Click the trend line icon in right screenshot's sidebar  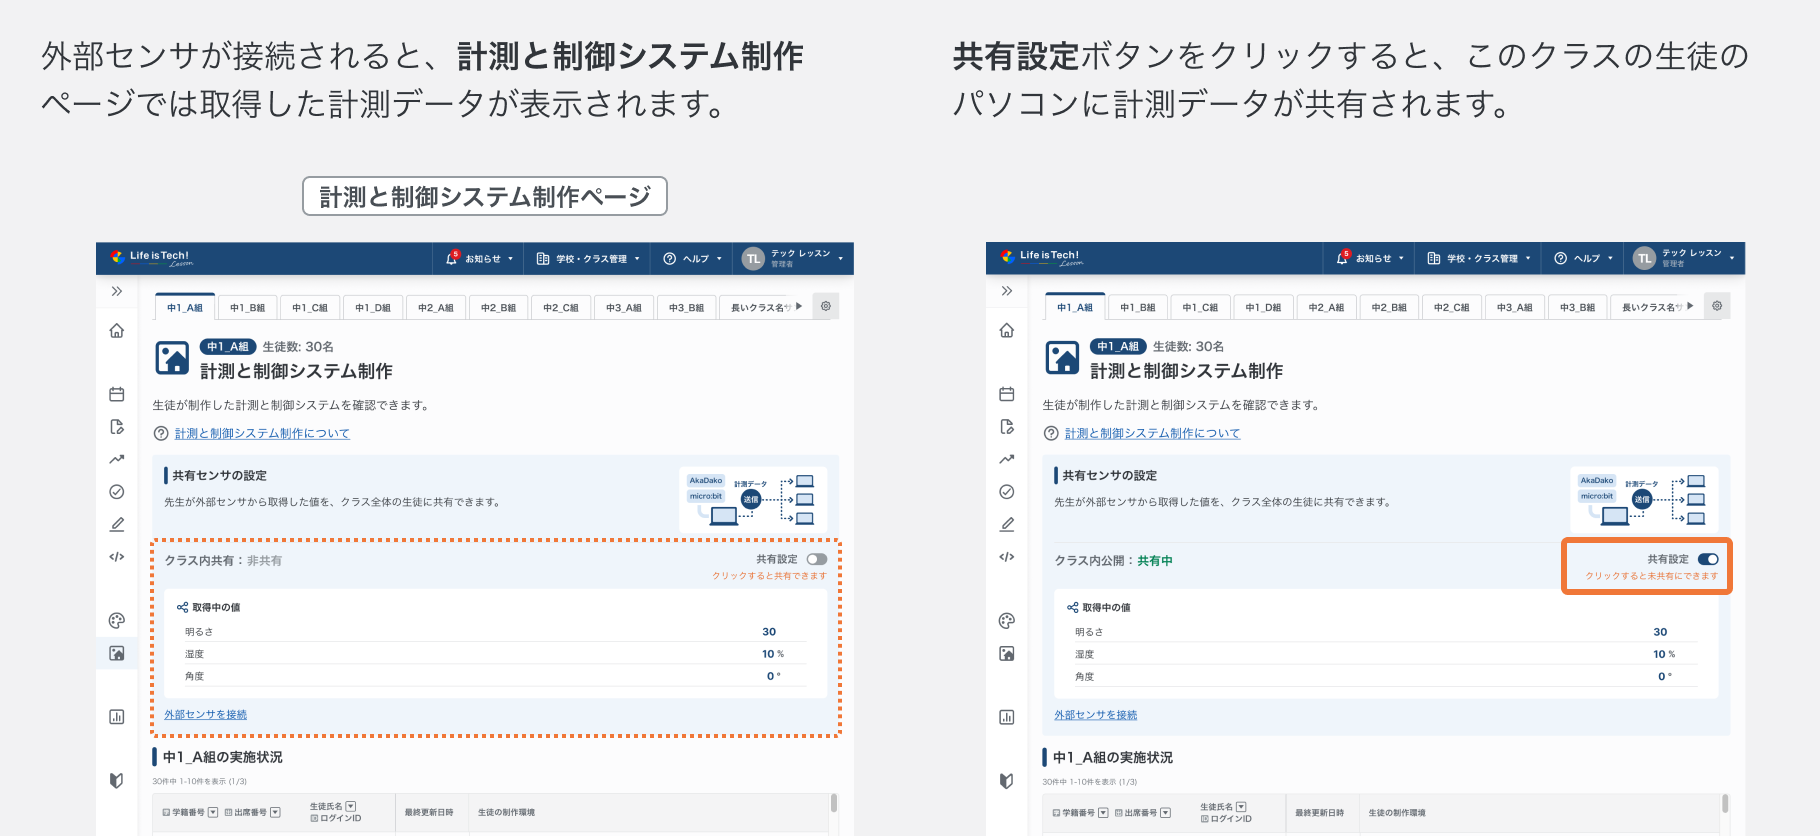point(1007,459)
